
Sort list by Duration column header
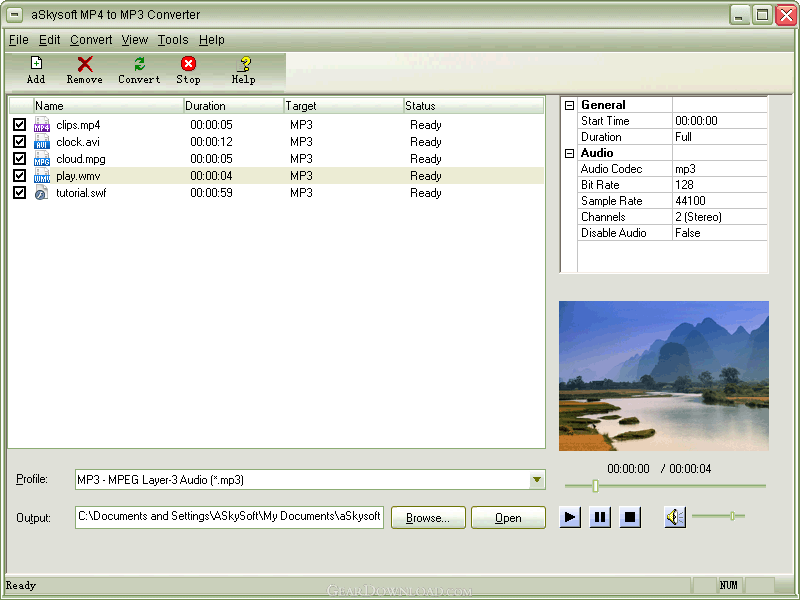point(233,106)
